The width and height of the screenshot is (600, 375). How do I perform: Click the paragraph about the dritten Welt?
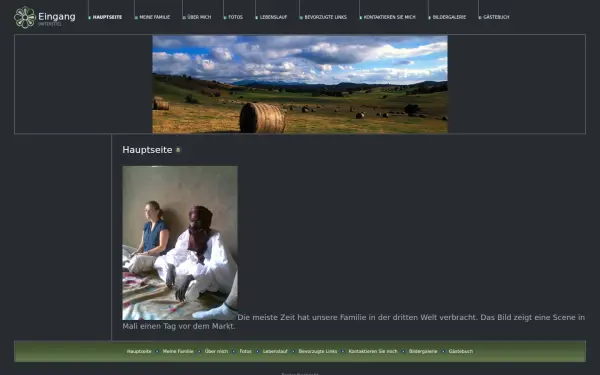pyautogui.click(x=354, y=322)
